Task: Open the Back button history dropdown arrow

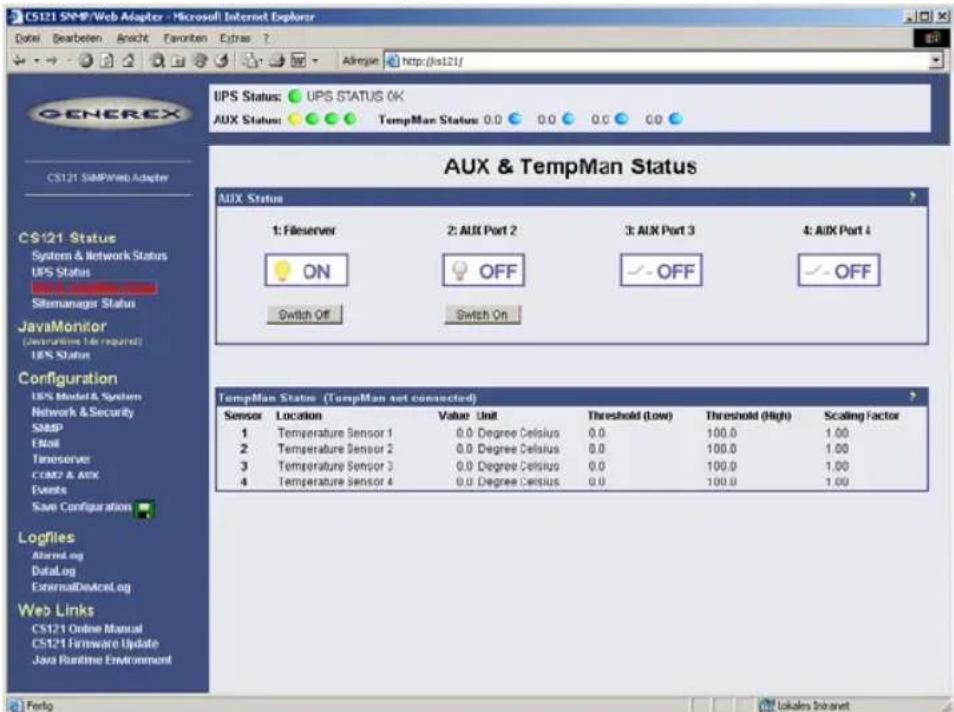Action: (x=37, y=61)
